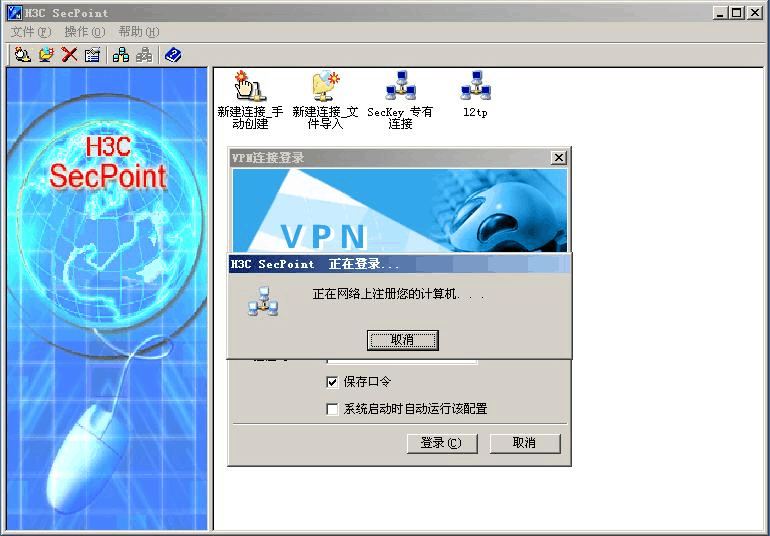Select the 新建连接_手动创建 connection item
Screen dimensions: 770x536
point(249,100)
